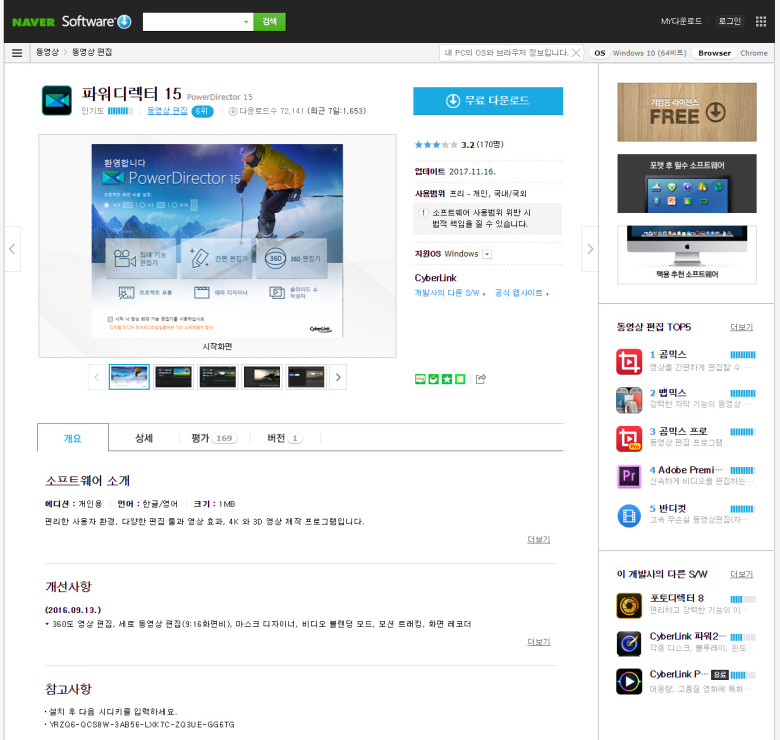This screenshot has width=780, height=740.
Task: Click the Software download logo icon
Action: tap(124, 21)
